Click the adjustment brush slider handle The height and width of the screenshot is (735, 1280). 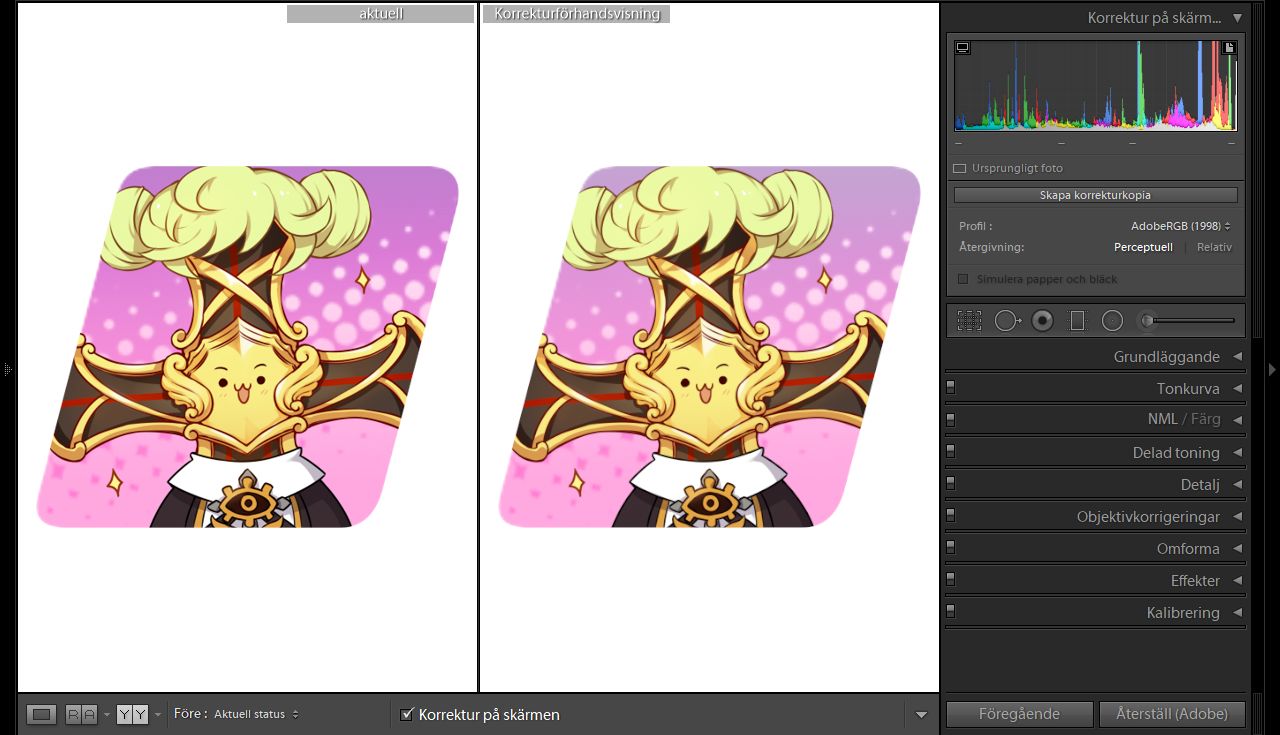[1149, 321]
